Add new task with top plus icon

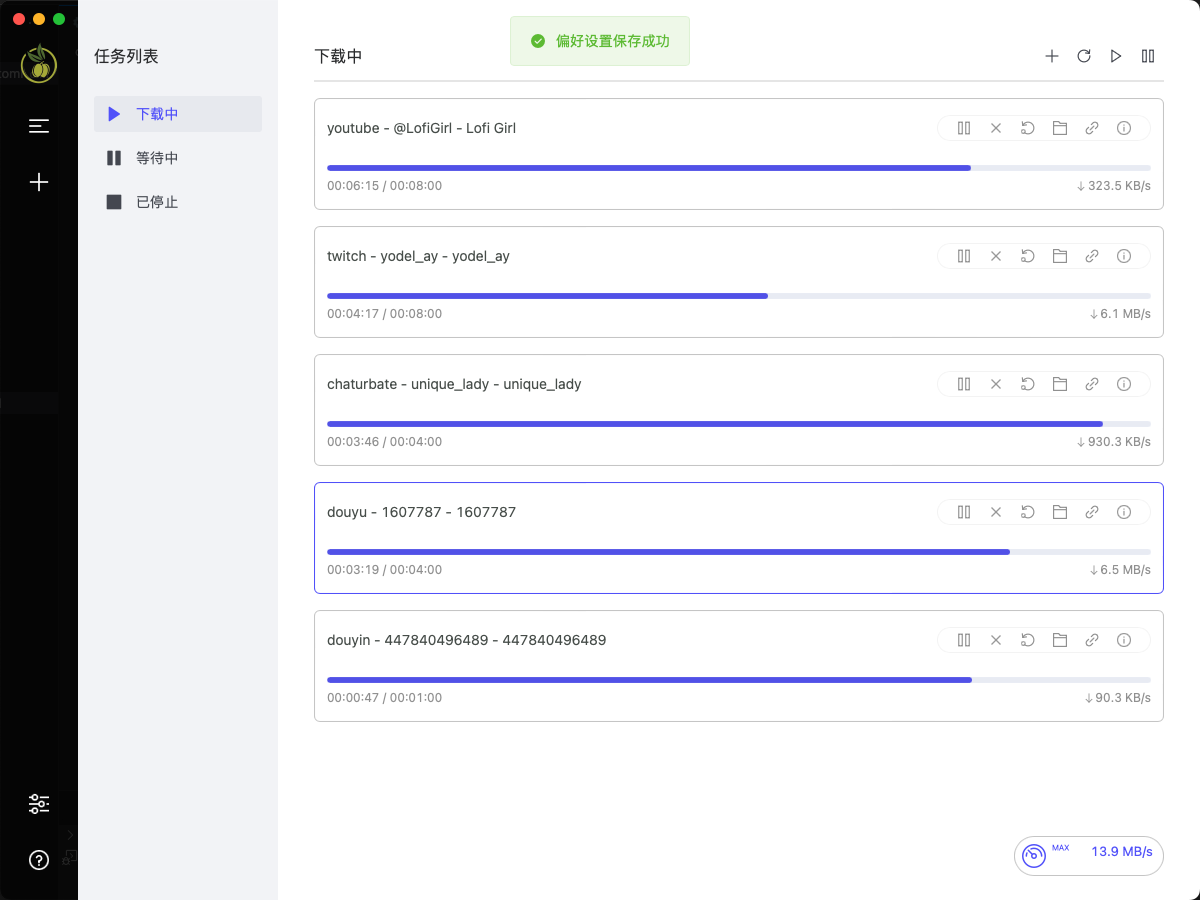point(1052,56)
